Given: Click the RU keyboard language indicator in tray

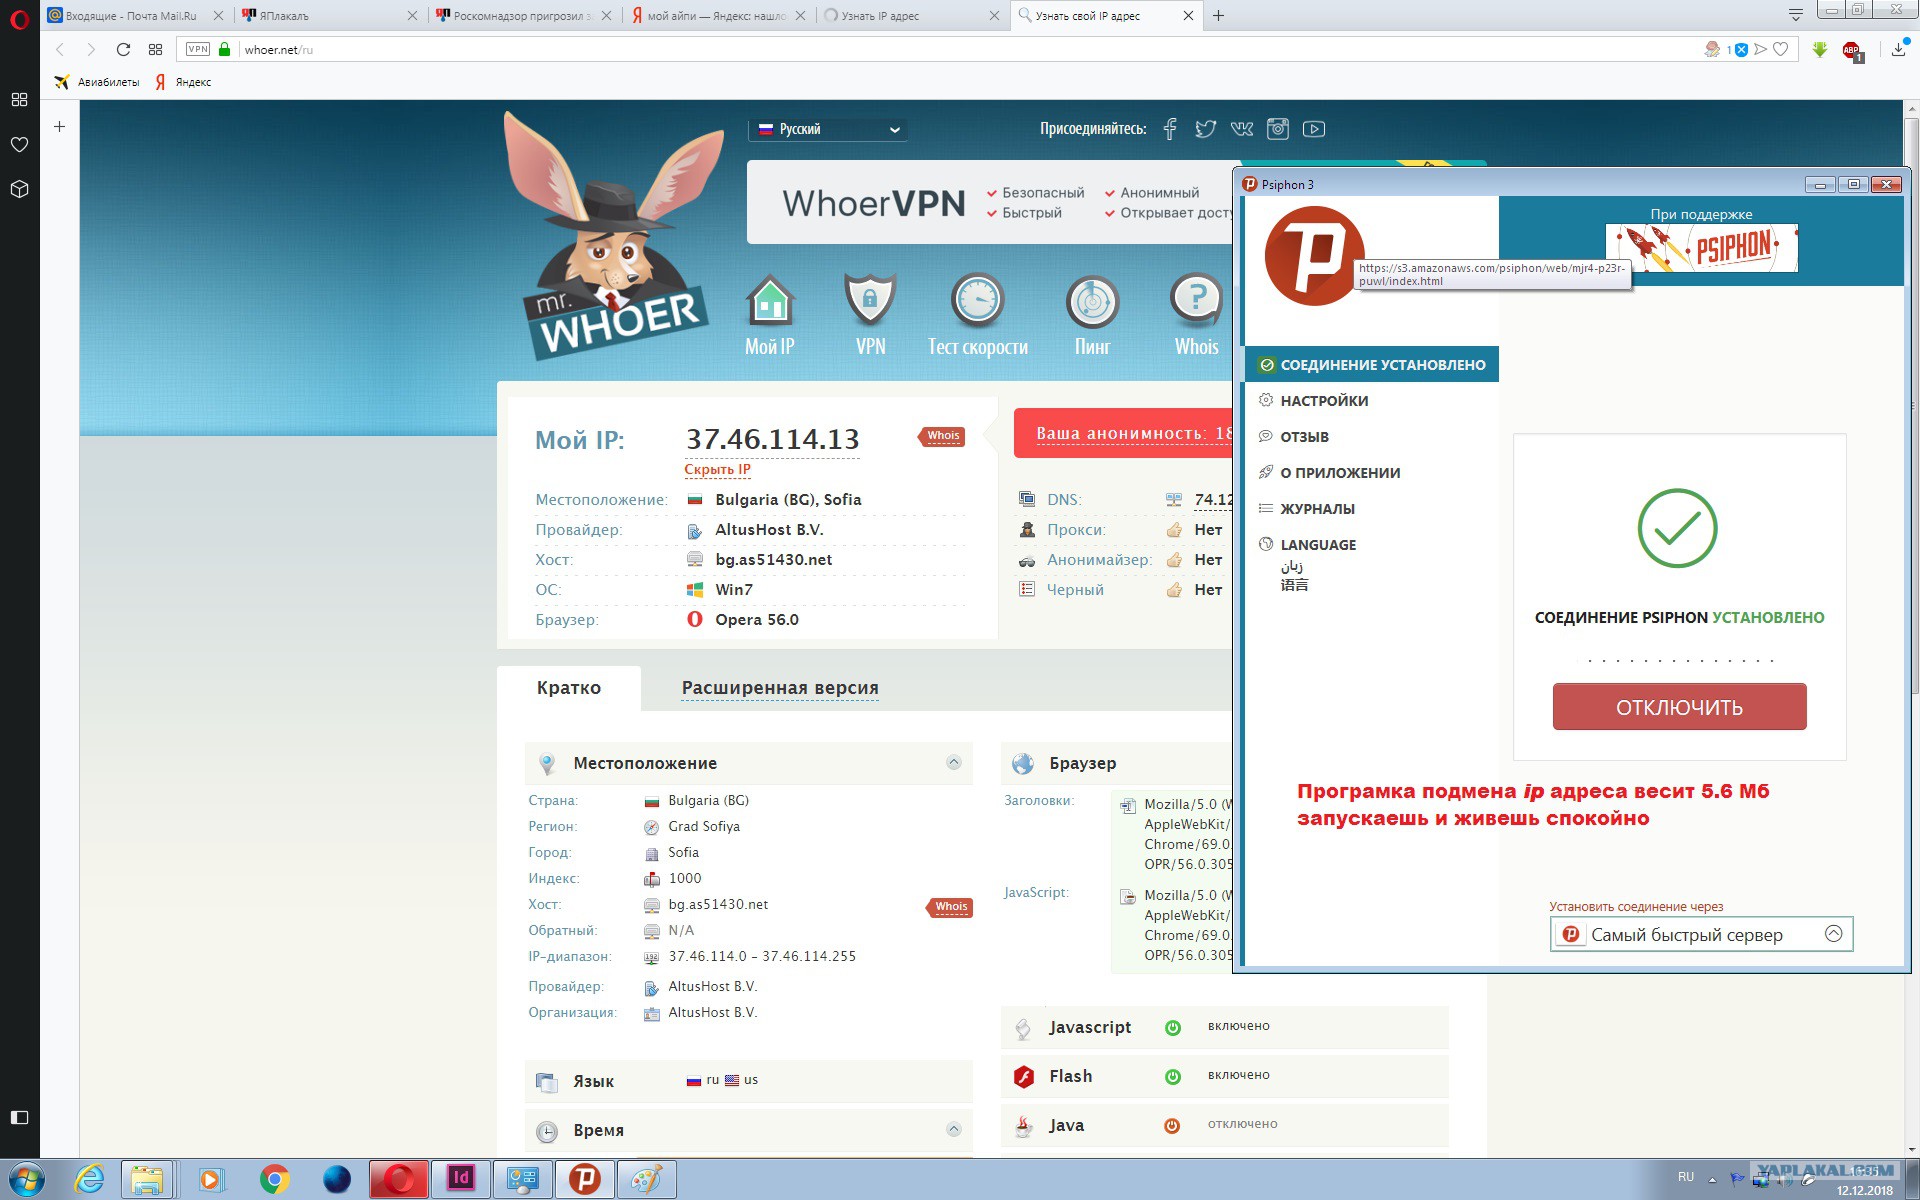Looking at the screenshot, I should [1686, 1177].
